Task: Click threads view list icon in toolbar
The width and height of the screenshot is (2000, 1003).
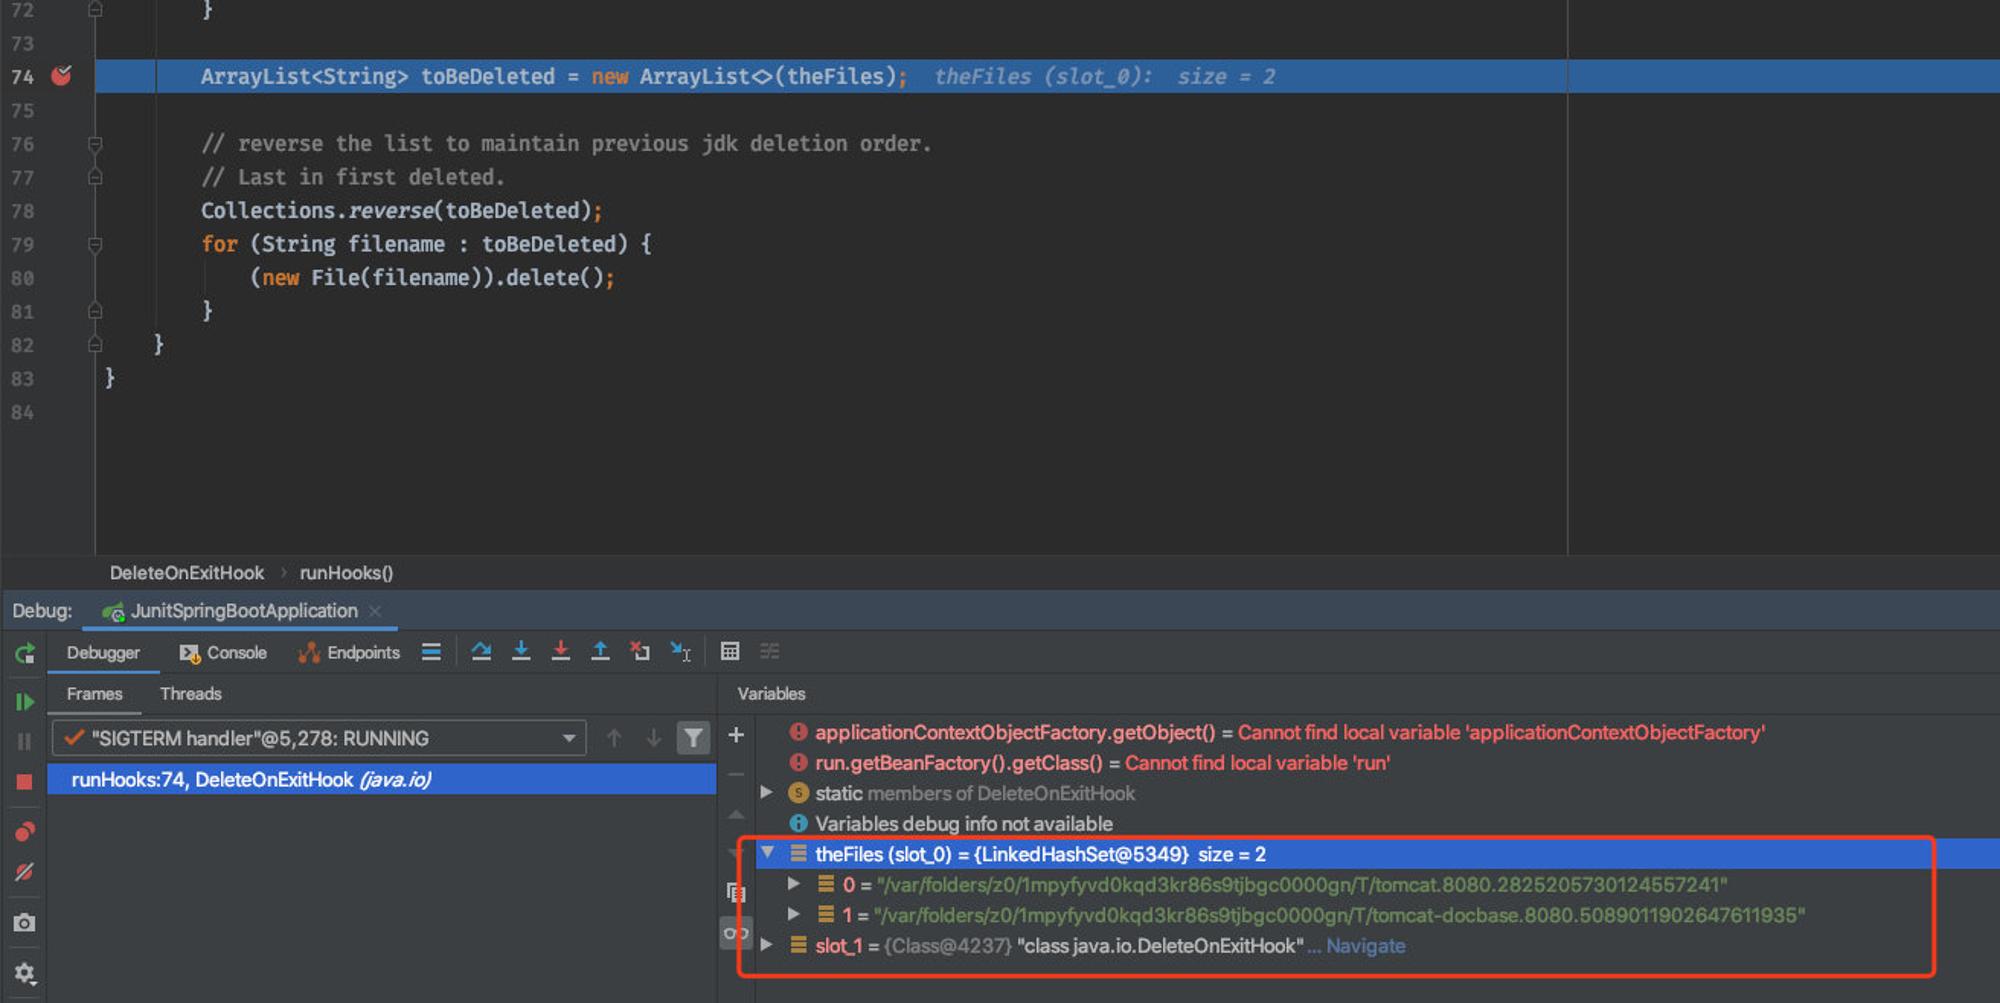Action: (431, 652)
